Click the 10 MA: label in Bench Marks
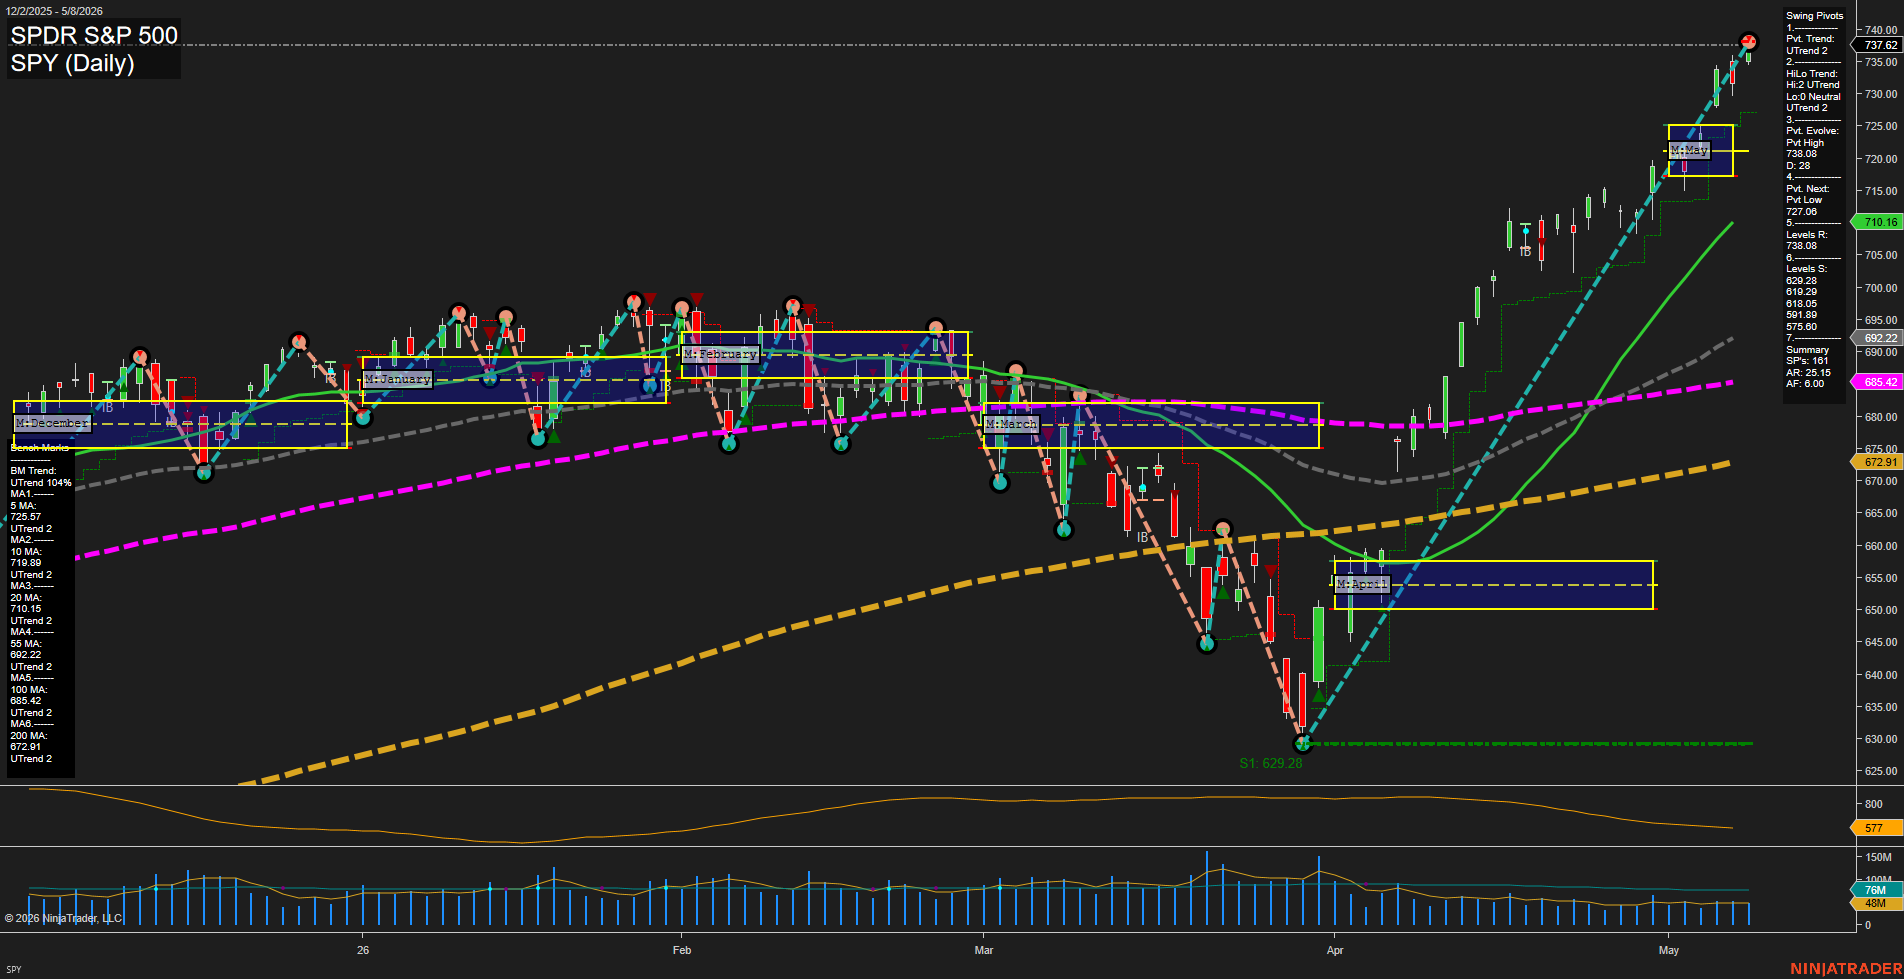The width and height of the screenshot is (1904, 979). [26, 552]
